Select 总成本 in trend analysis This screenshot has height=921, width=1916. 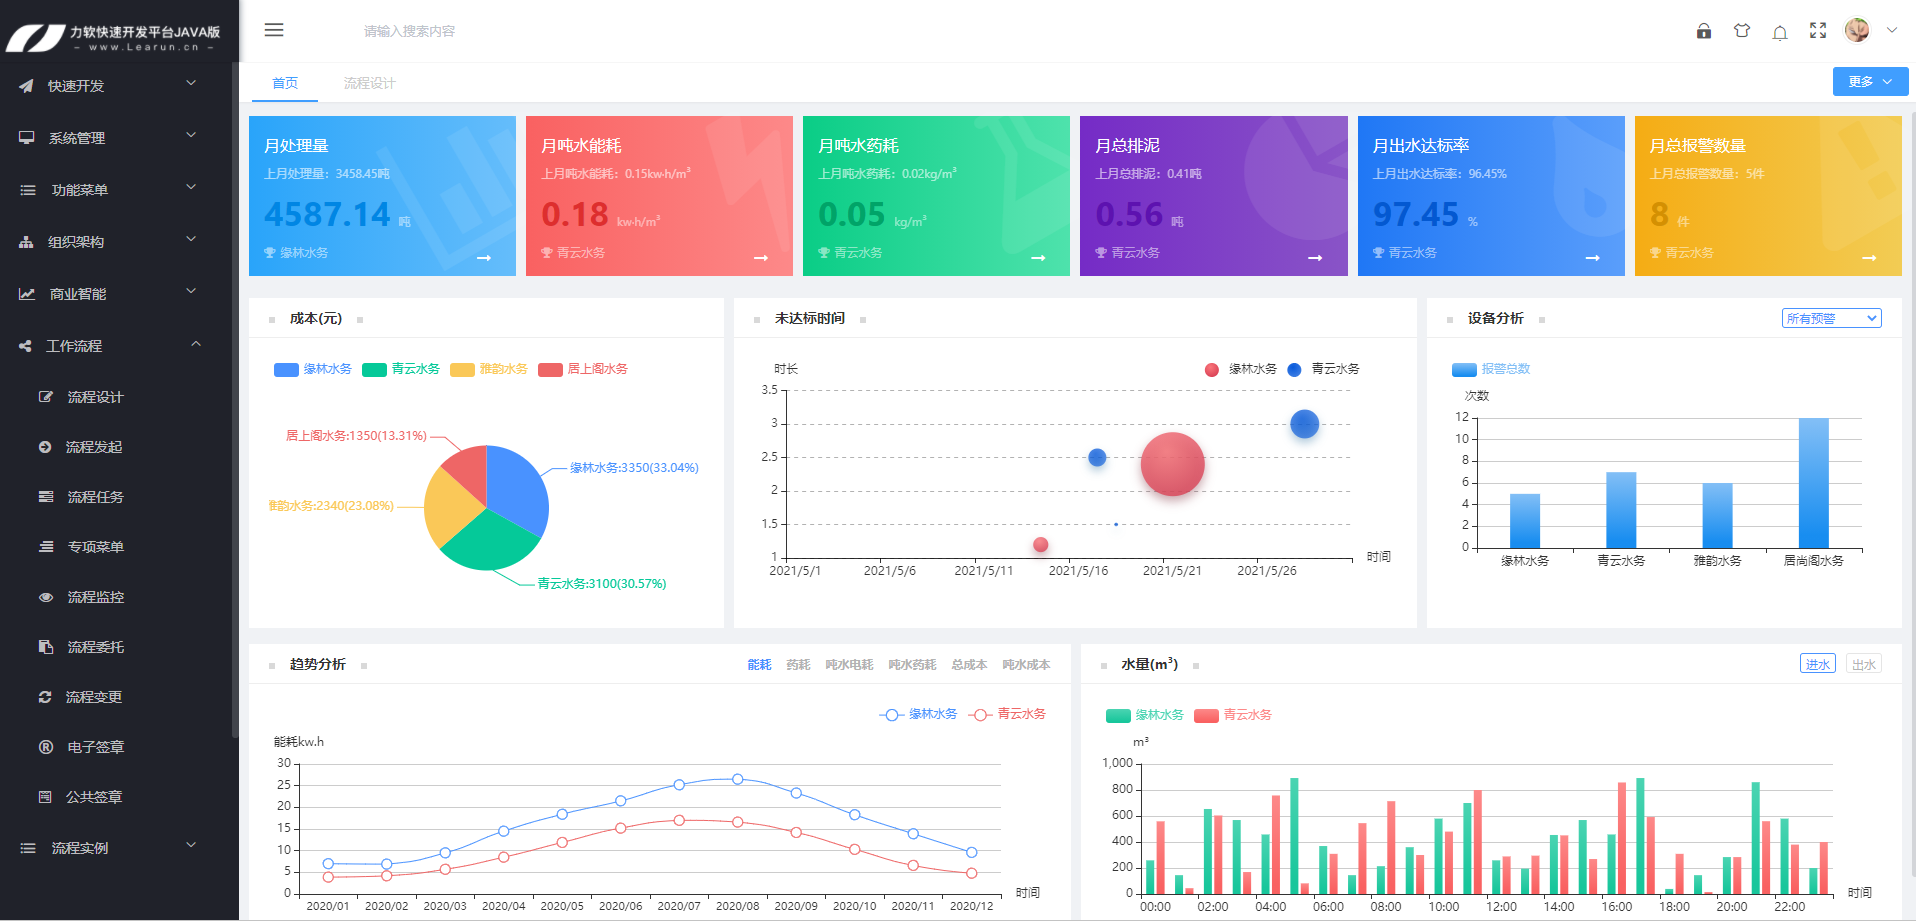click(x=969, y=665)
